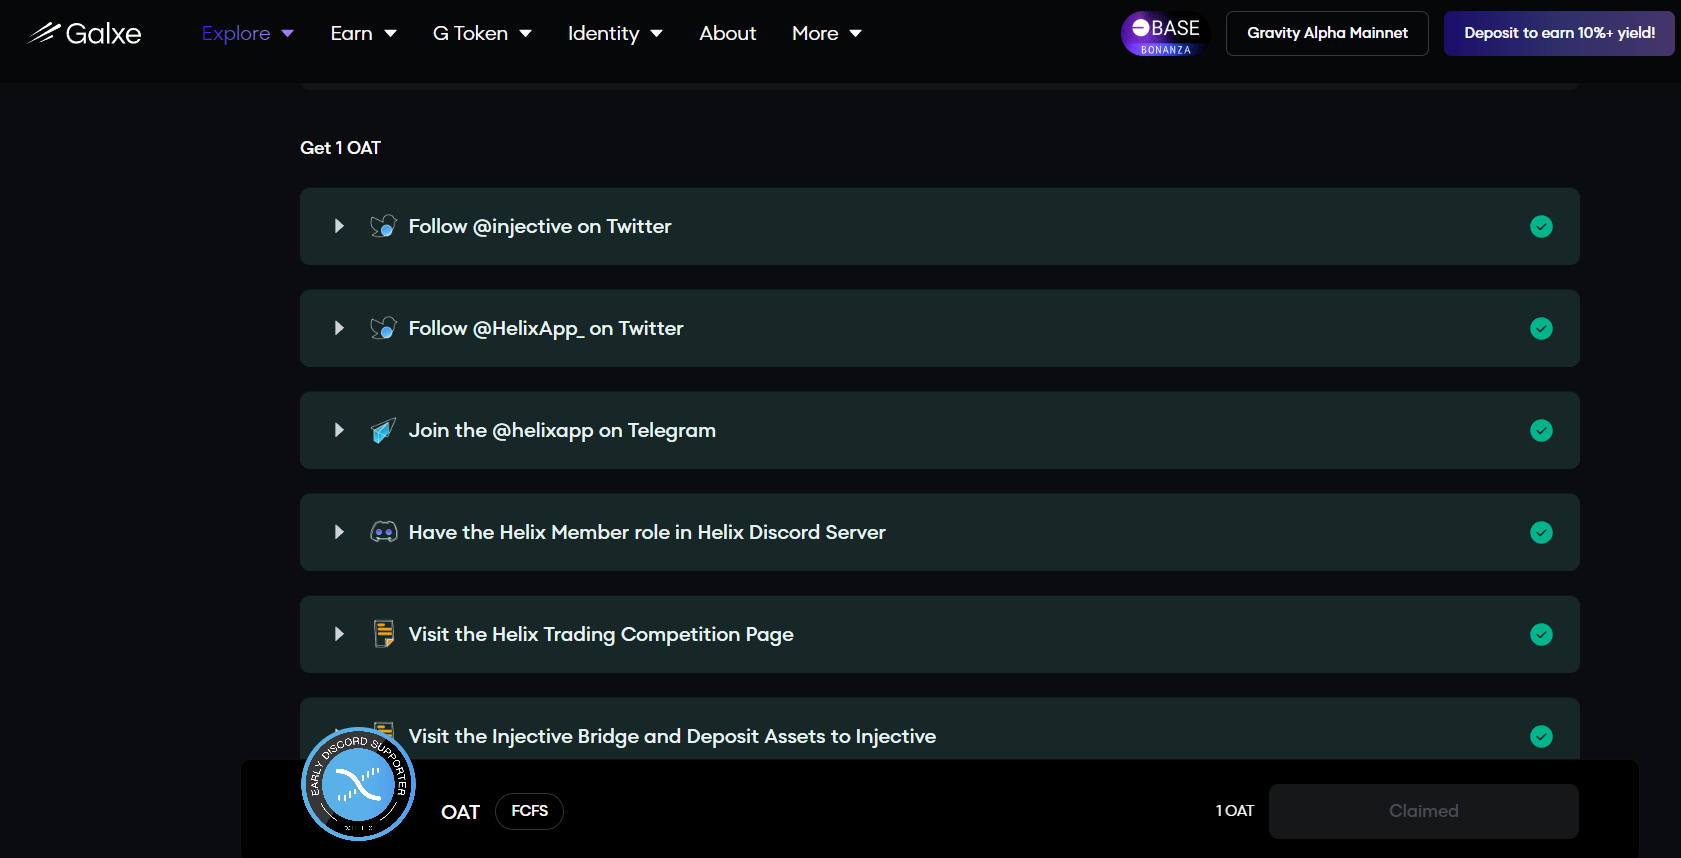The height and width of the screenshot is (858, 1681).
Task: Select the Follow @injective on Twitter text
Action: coord(540,226)
